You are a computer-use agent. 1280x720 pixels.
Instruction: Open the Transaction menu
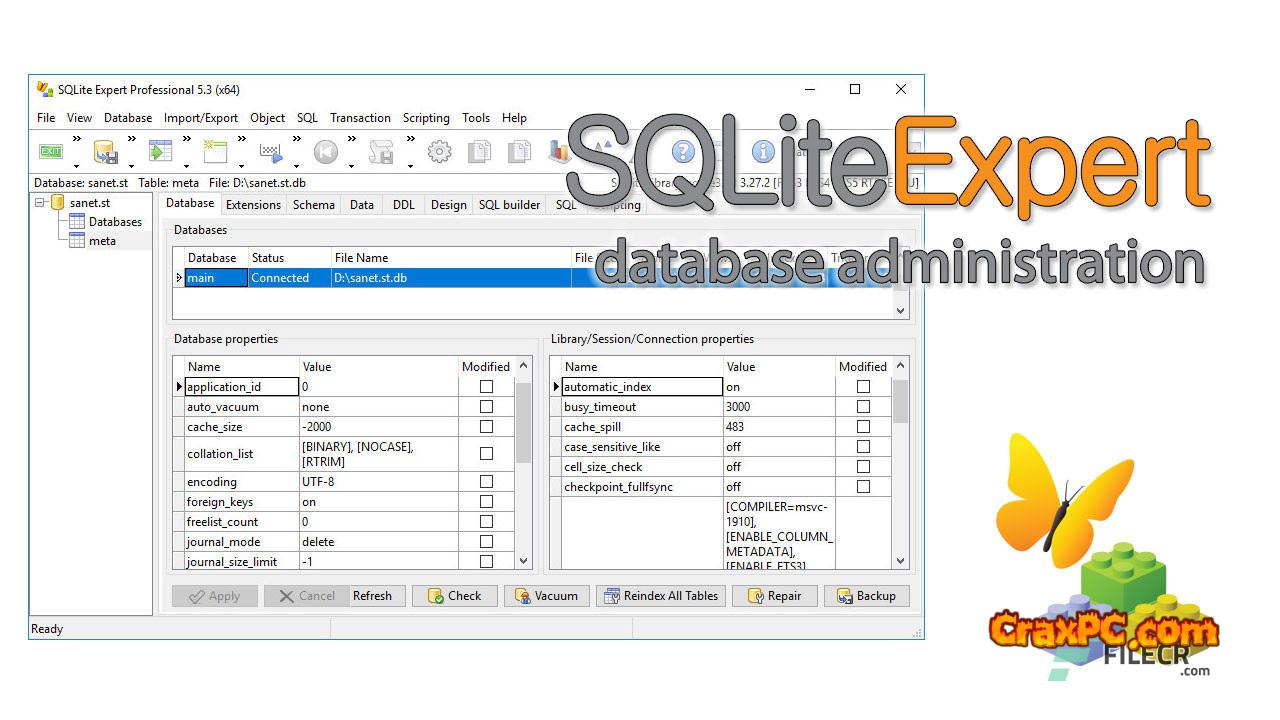pos(360,118)
